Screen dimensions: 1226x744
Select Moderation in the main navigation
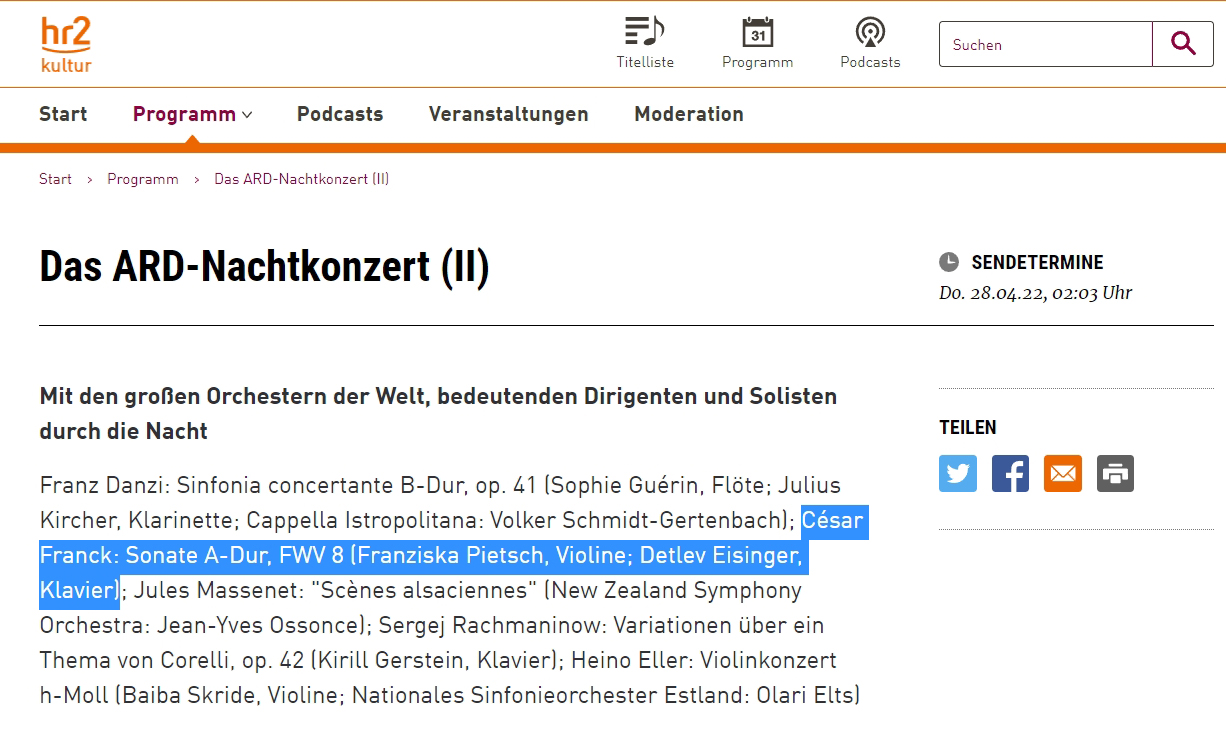[689, 114]
